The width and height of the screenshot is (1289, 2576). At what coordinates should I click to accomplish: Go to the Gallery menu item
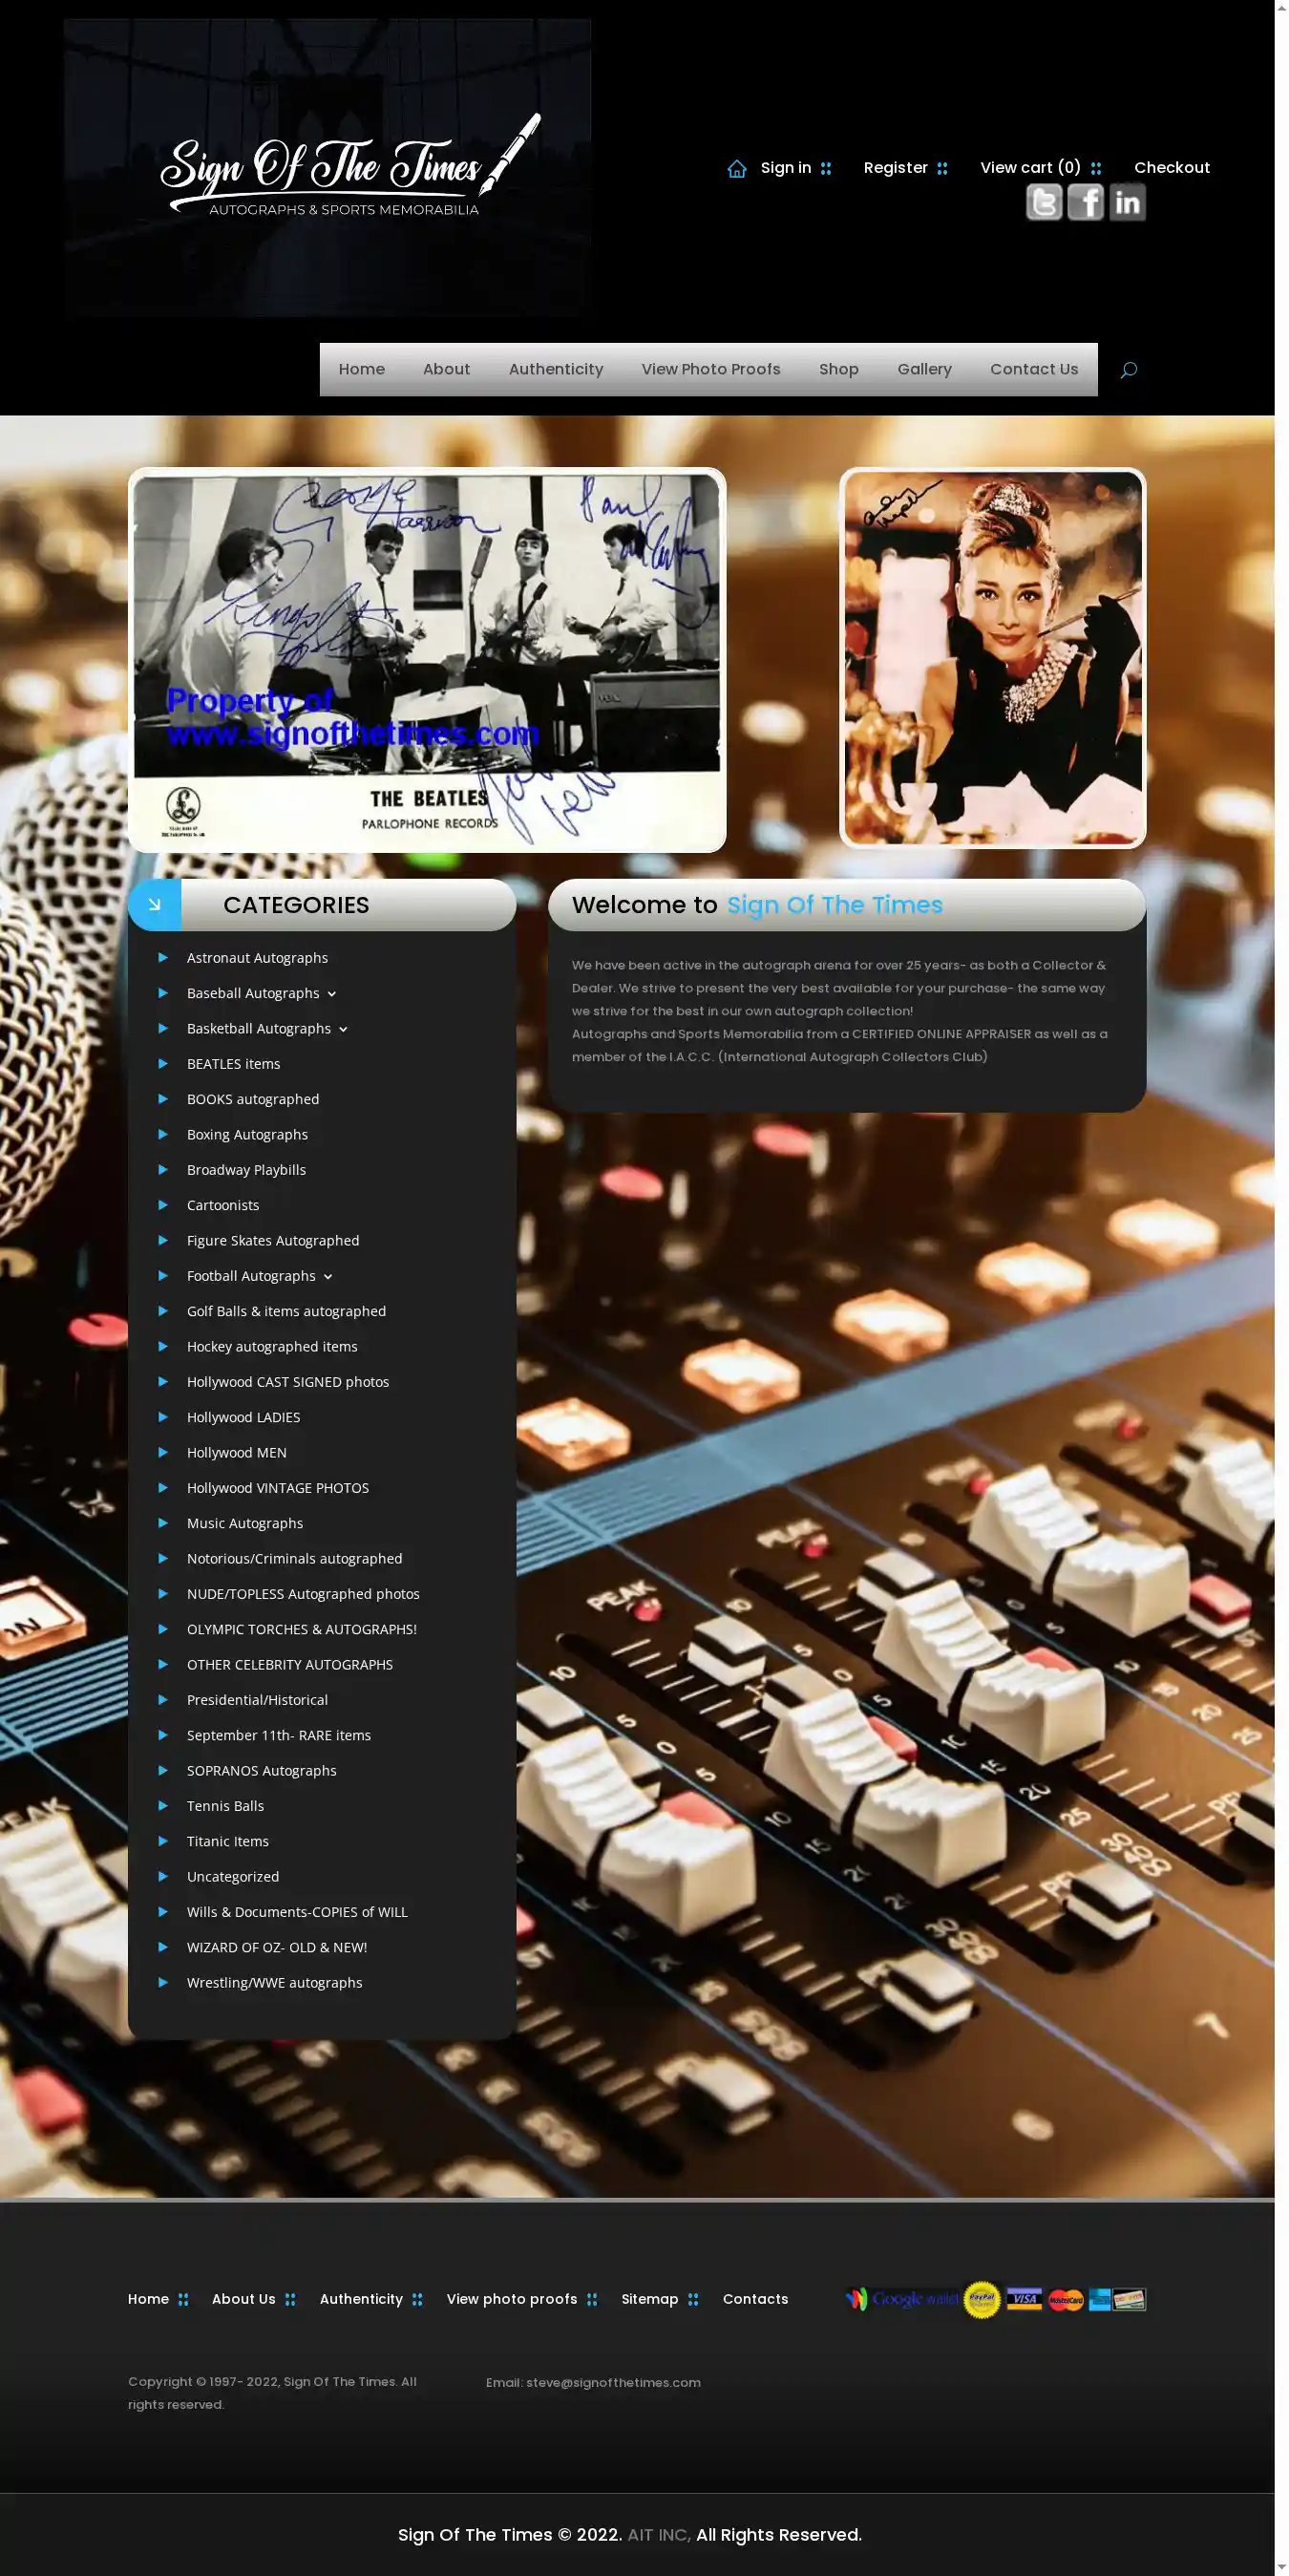(923, 370)
